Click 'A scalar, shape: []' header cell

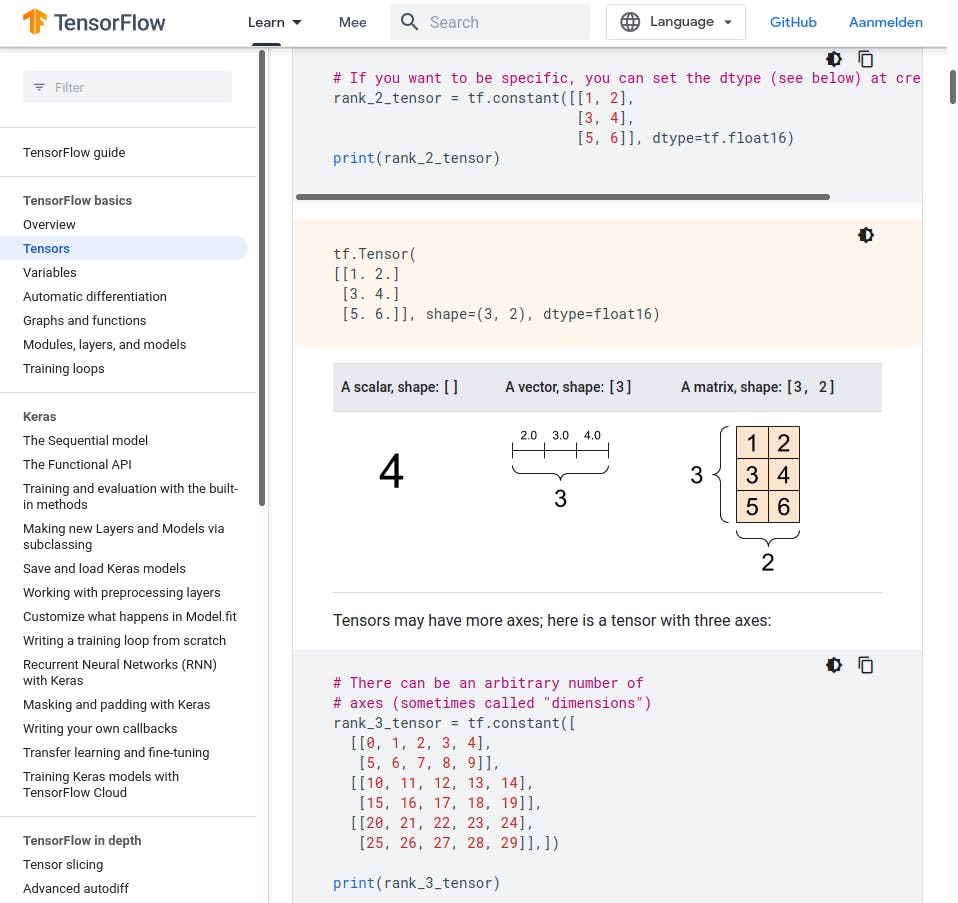[x=400, y=387]
